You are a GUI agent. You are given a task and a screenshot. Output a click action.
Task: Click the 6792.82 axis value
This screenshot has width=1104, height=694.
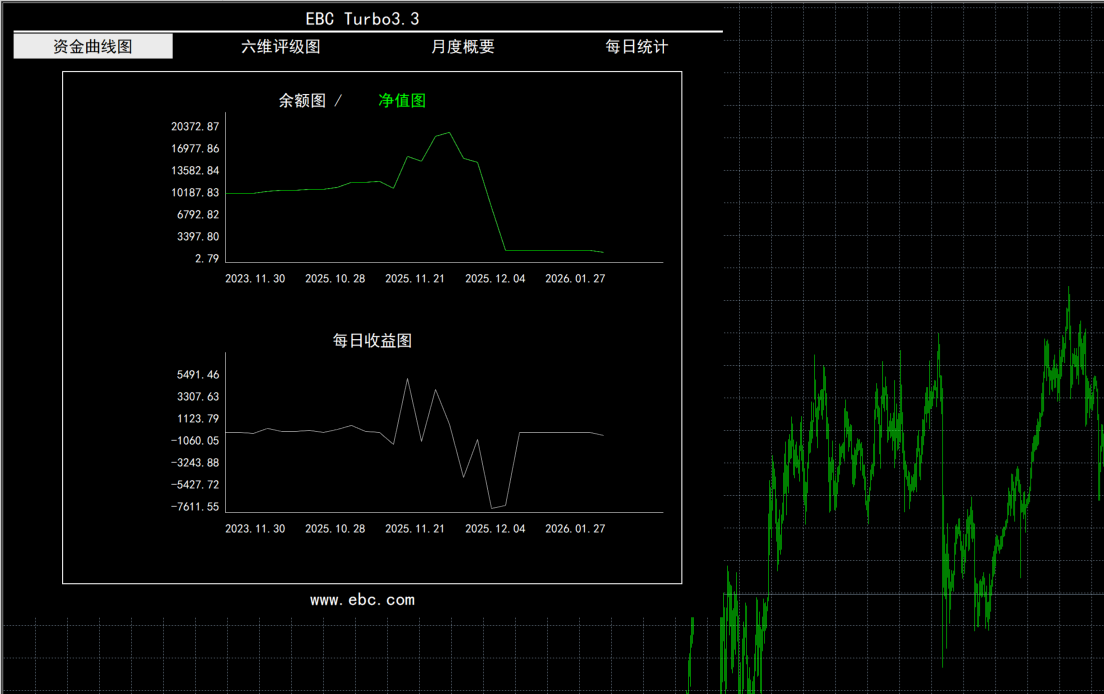click(198, 215)
